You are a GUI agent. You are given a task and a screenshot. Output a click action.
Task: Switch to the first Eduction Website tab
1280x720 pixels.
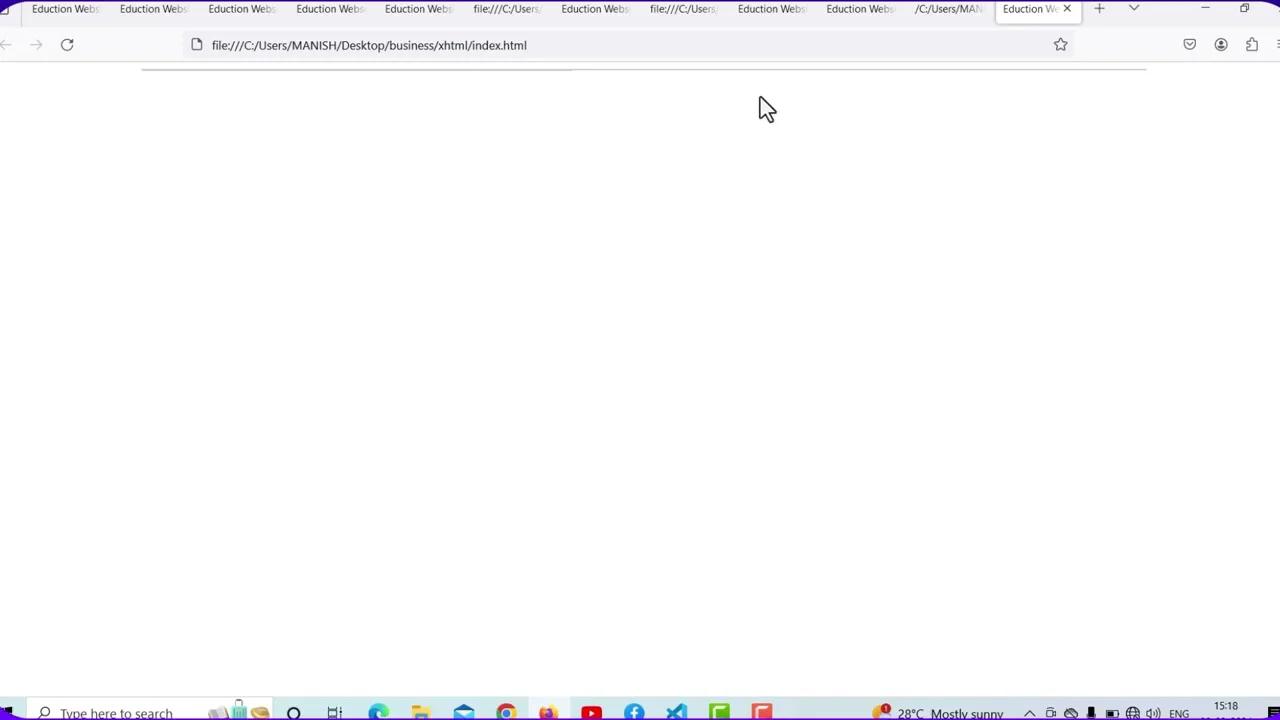click(64, 9)
